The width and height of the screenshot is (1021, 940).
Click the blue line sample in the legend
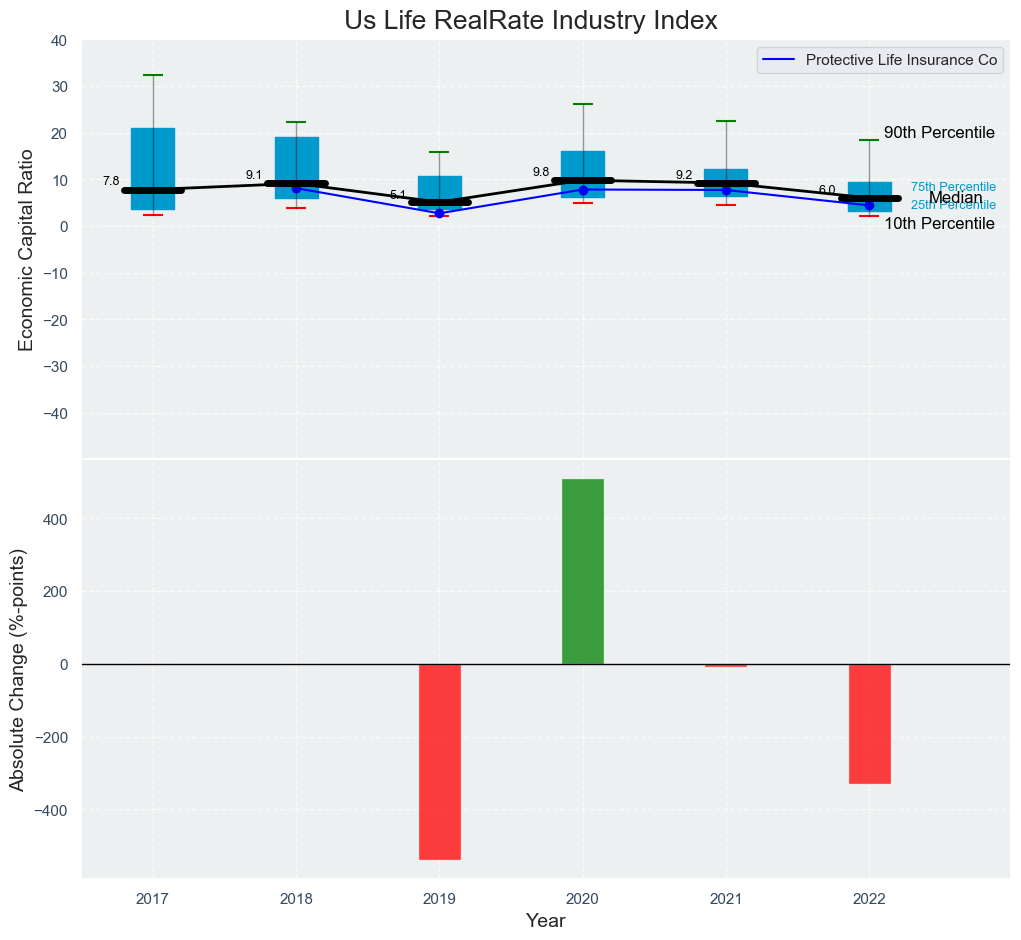point(779,61)
